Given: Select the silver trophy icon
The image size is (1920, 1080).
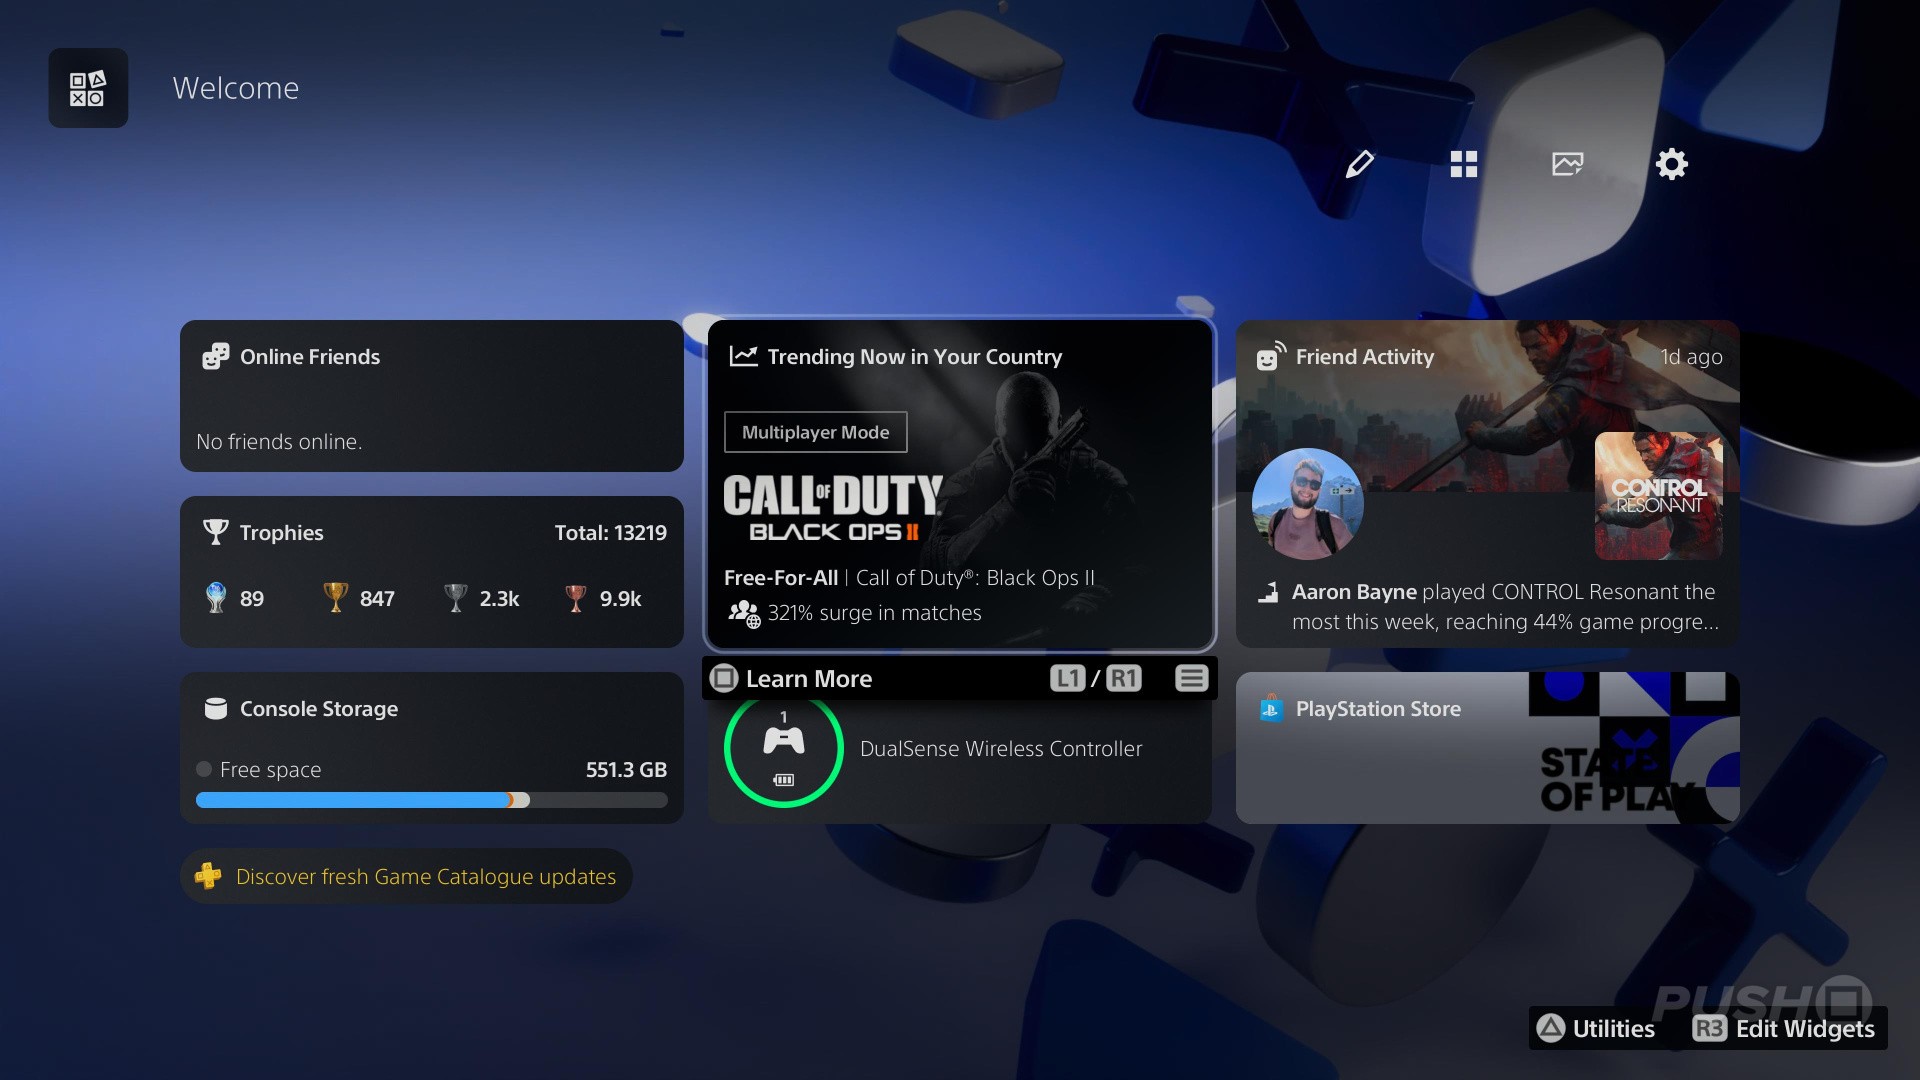Looking at the screenshot, I should pos(455,598).
